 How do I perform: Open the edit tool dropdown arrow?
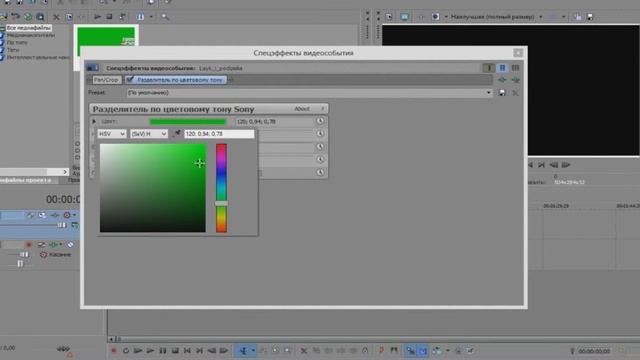coord(253,351)
